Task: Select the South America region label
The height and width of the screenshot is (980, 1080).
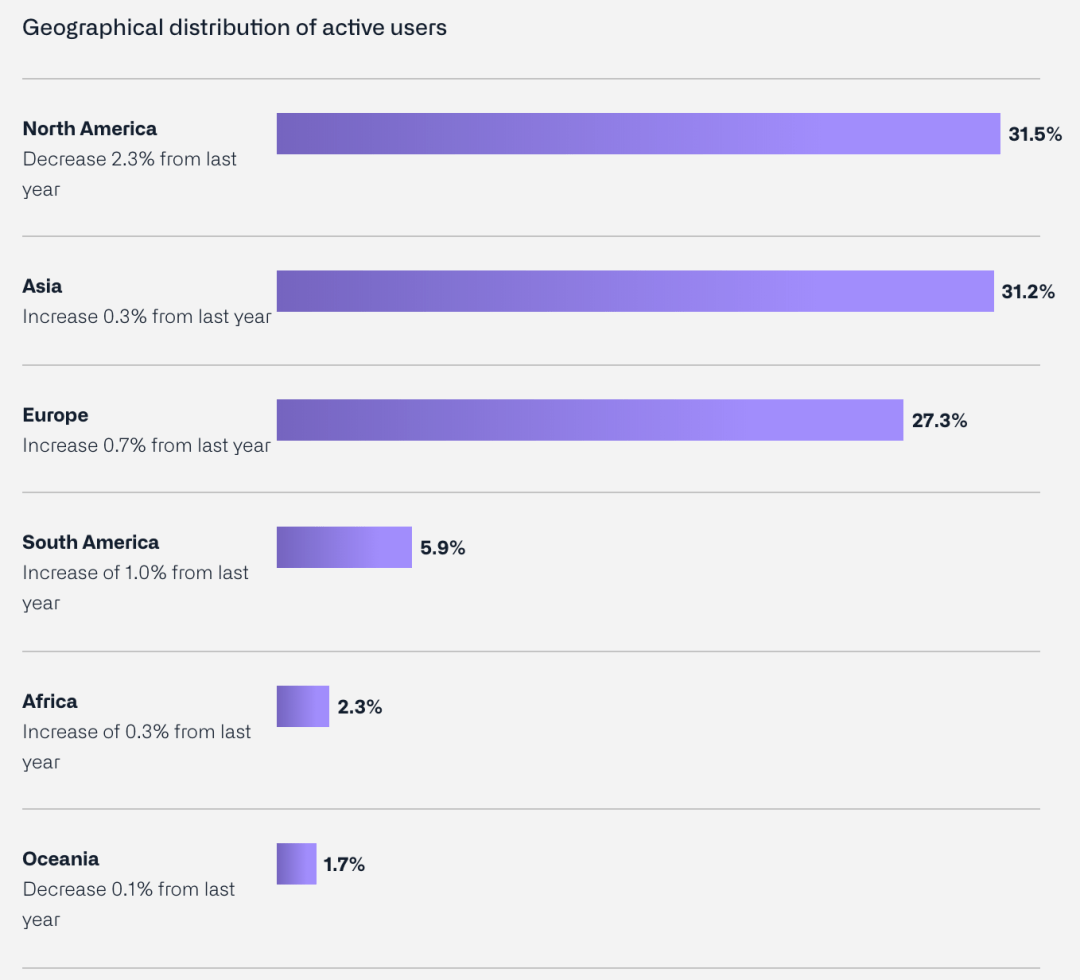Action: [x=91, y=542]
